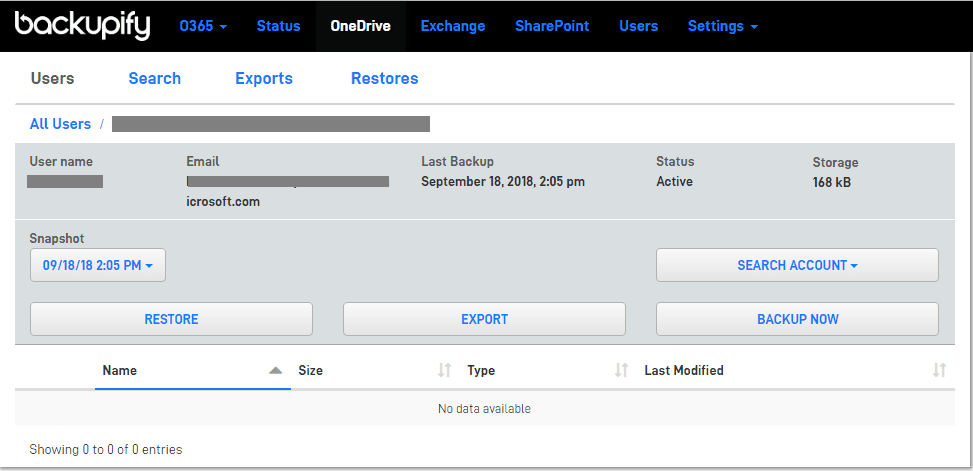This screenshot has height=471, width=973.
Task: Open the Search sub-tab
Action: [155, 78]
